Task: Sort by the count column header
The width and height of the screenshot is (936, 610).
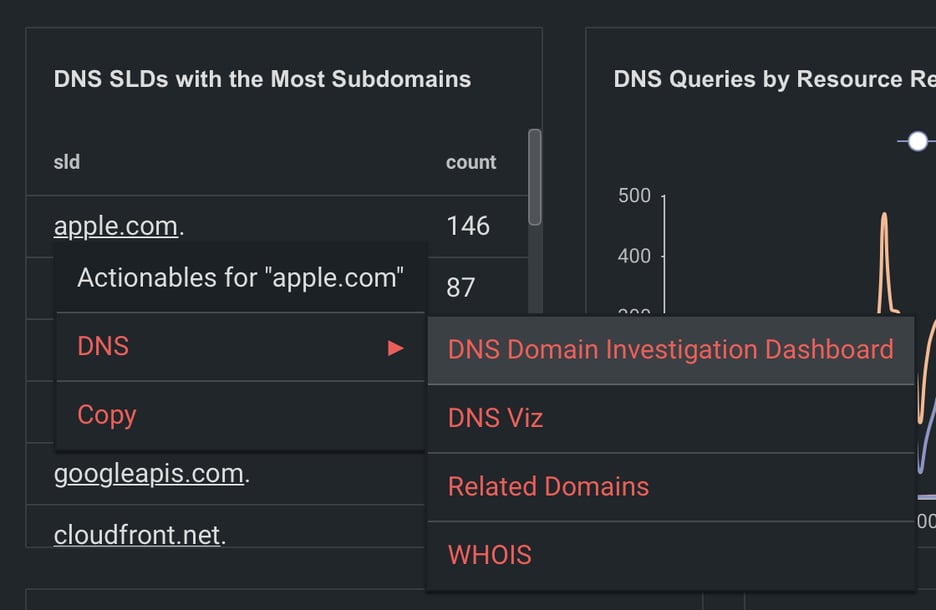Action: [x=471, y=162]
